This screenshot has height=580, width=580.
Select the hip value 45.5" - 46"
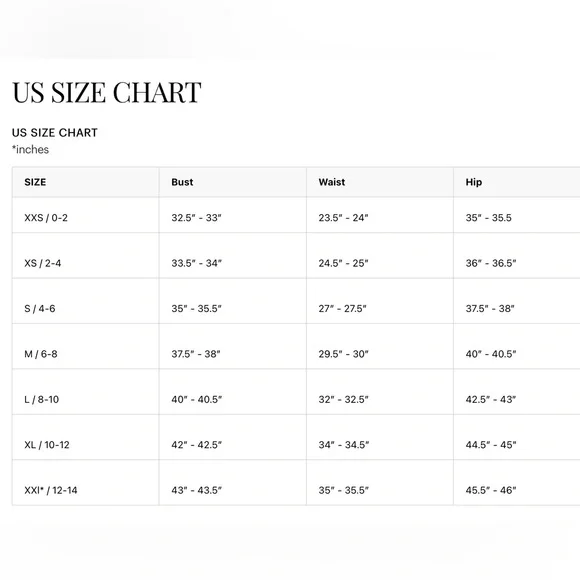point(491,490)
